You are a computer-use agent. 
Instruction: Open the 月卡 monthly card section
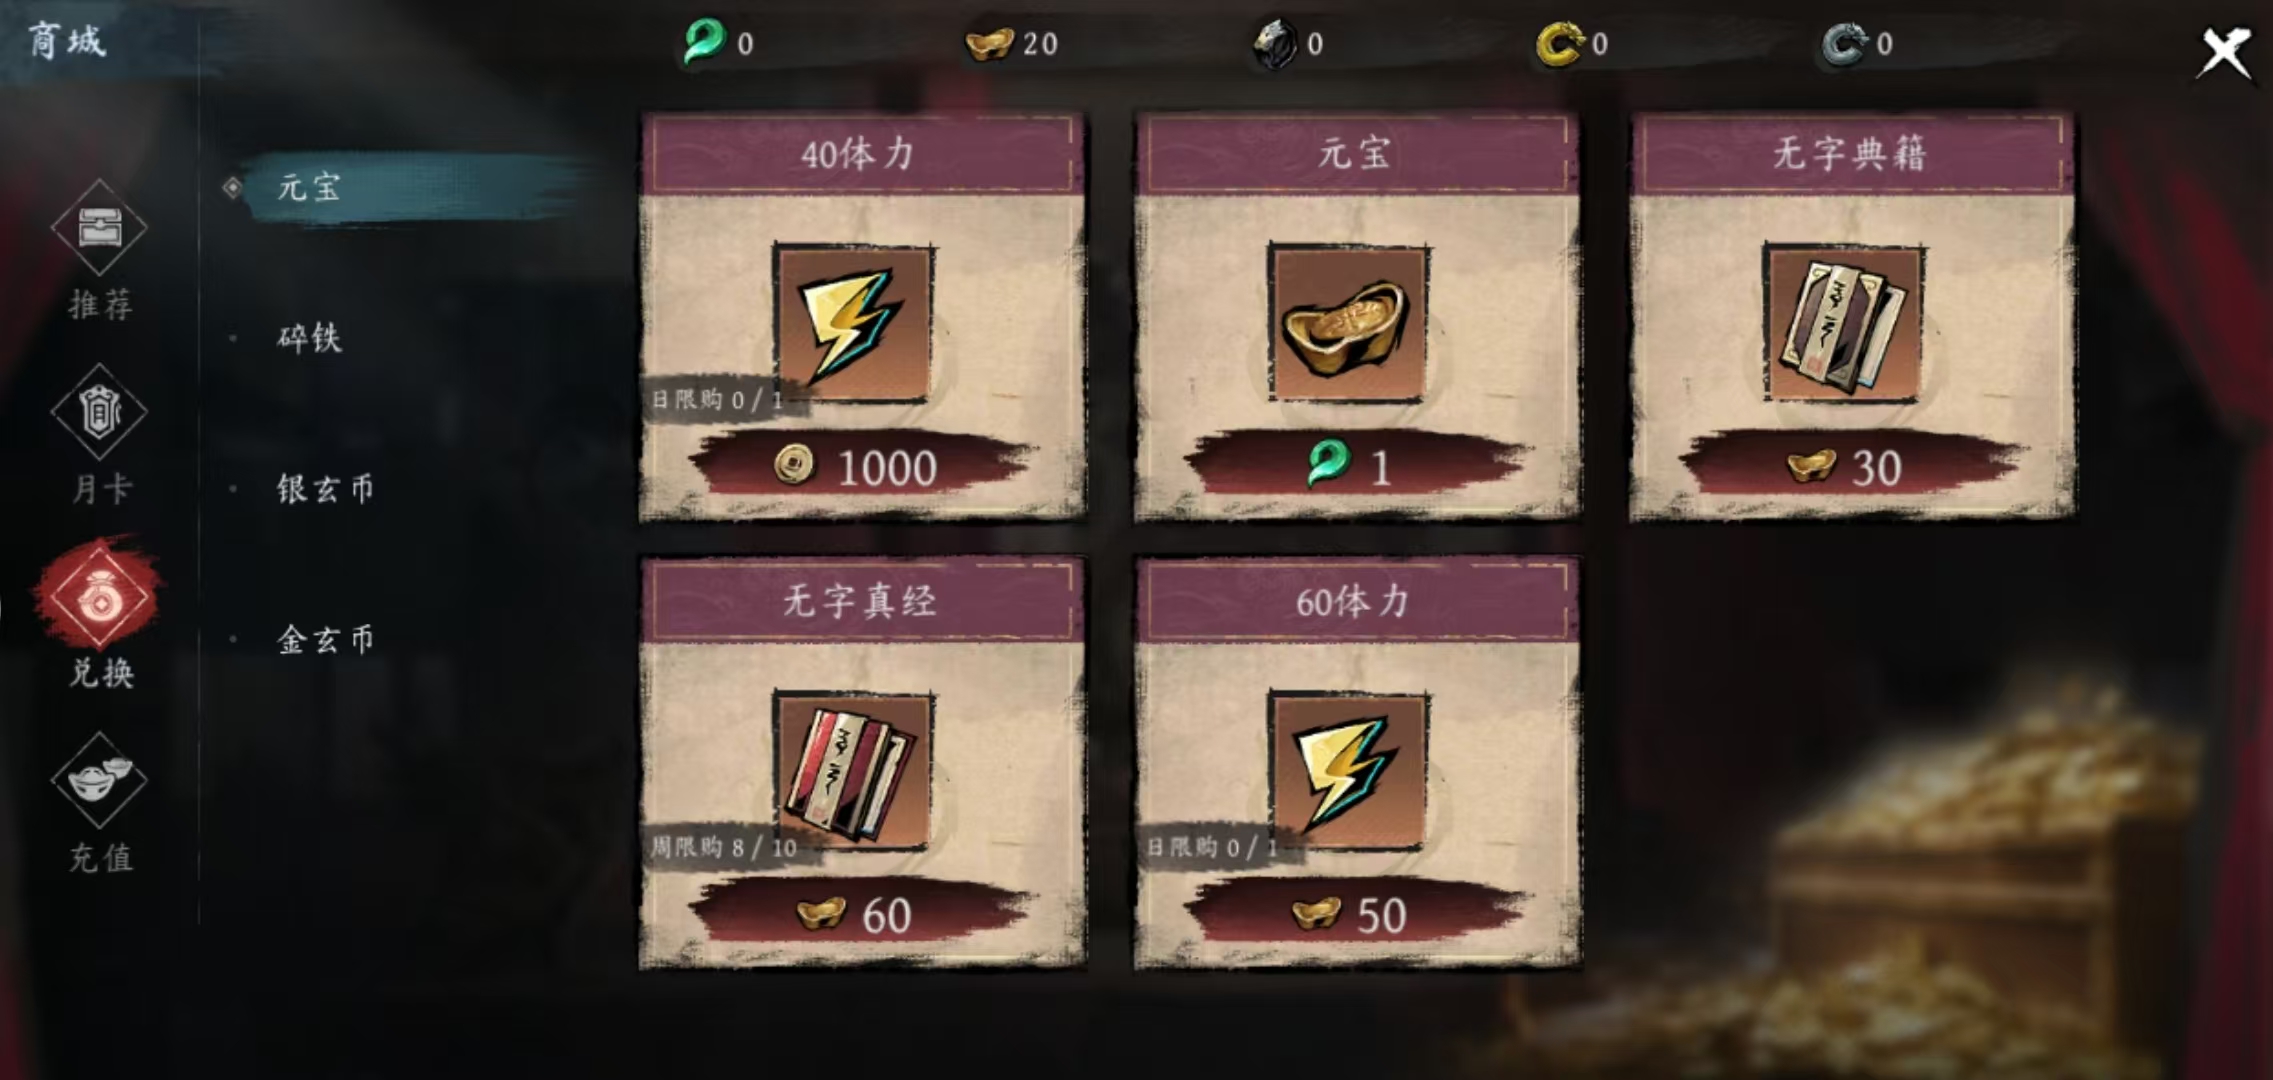click(x=99, y=434)
